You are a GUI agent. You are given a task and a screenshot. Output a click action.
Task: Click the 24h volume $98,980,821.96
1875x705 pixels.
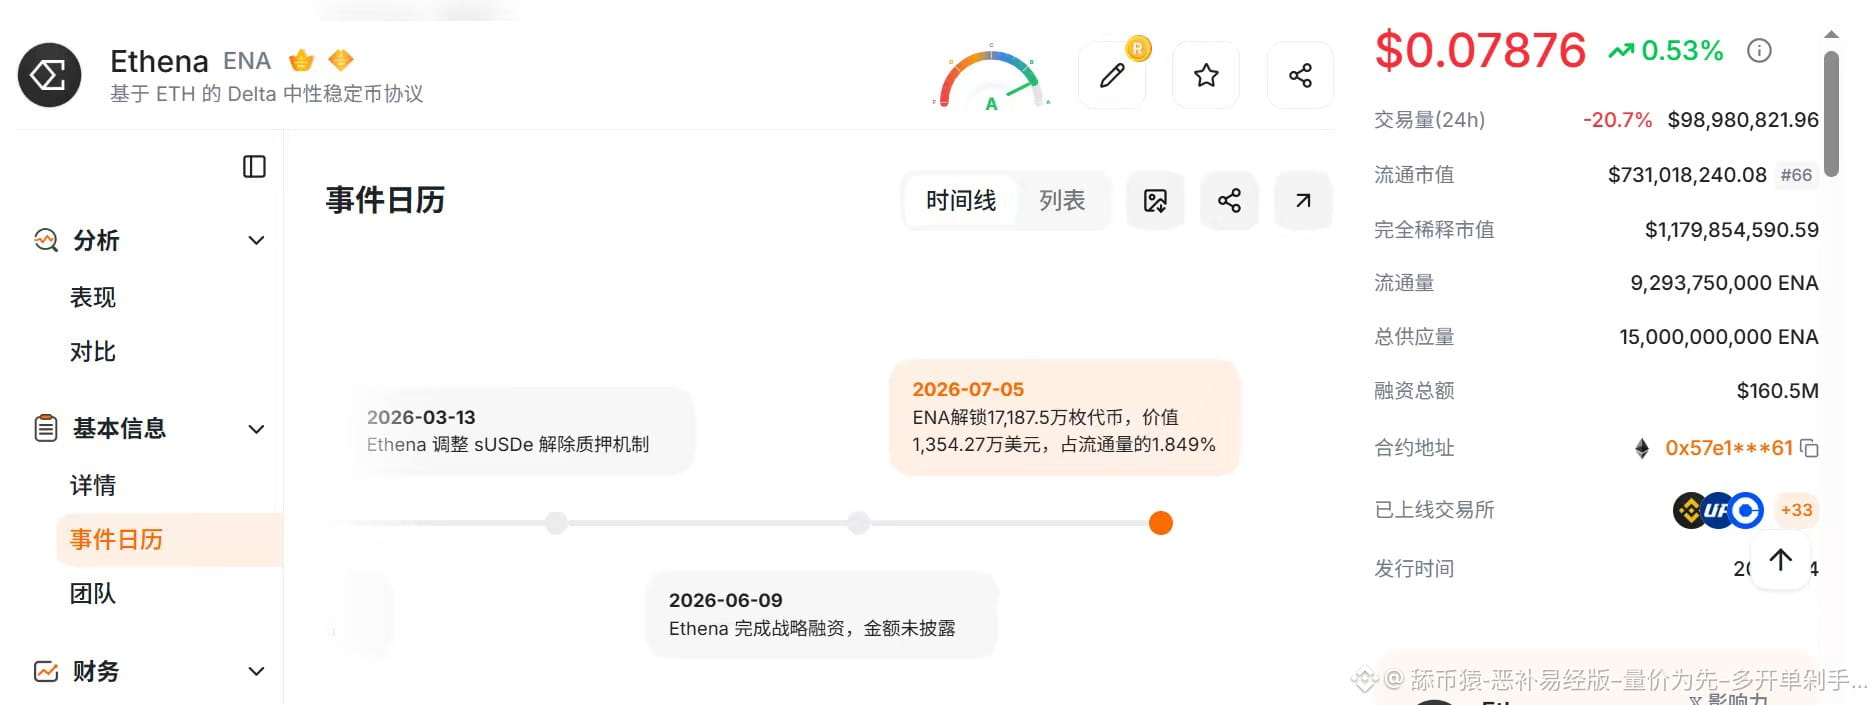click(x=1743, y=120)
